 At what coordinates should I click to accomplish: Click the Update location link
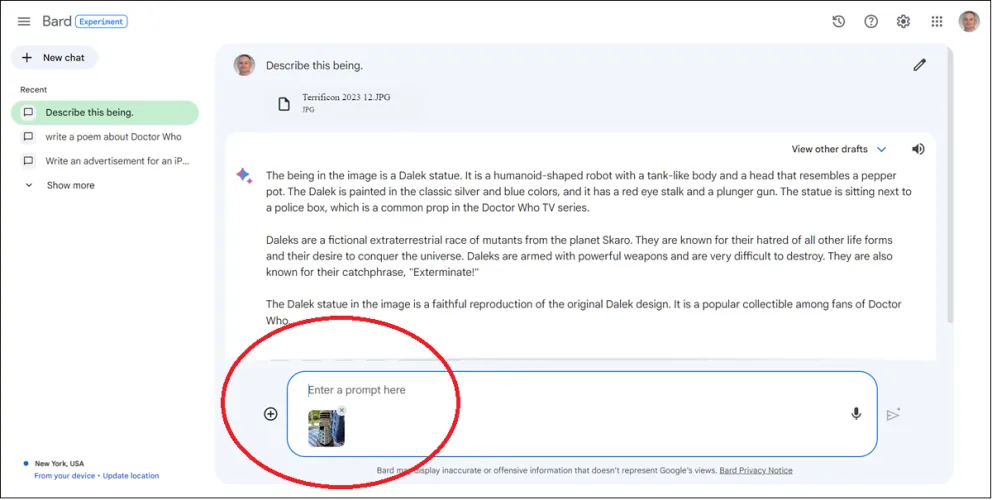coord(130,476)
